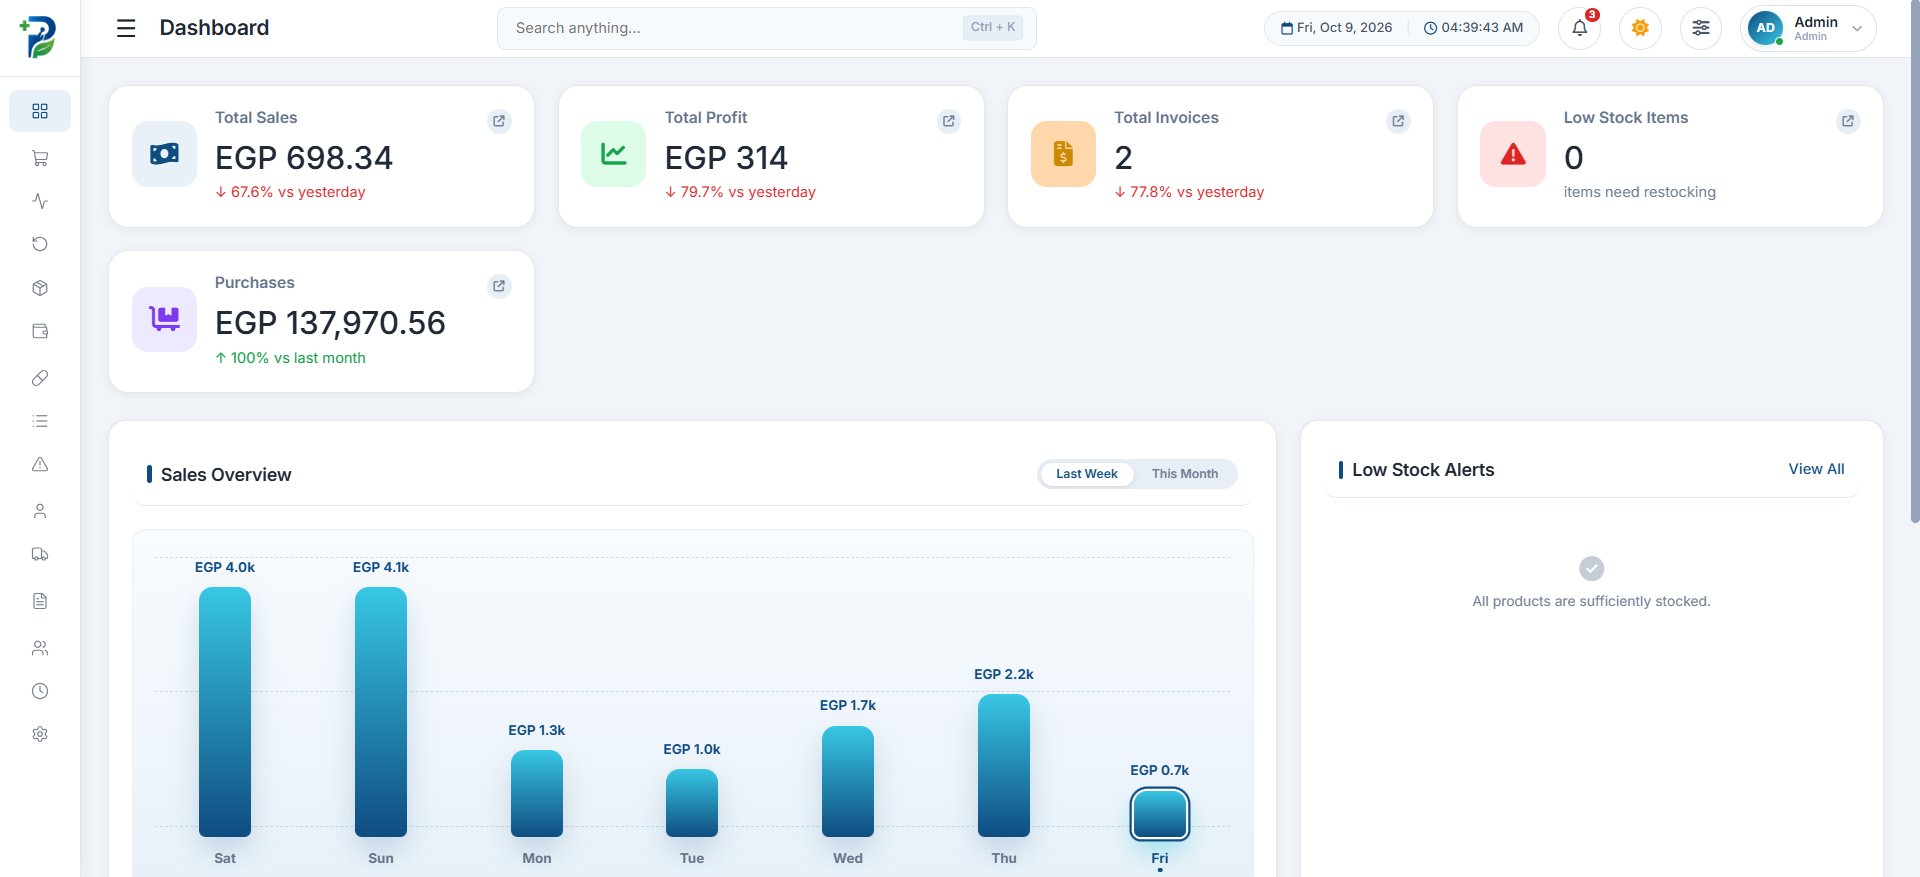Screen dimensions: 1920x877
Task: Open the delivery truck sidebar icon
Action: point(40,554)
